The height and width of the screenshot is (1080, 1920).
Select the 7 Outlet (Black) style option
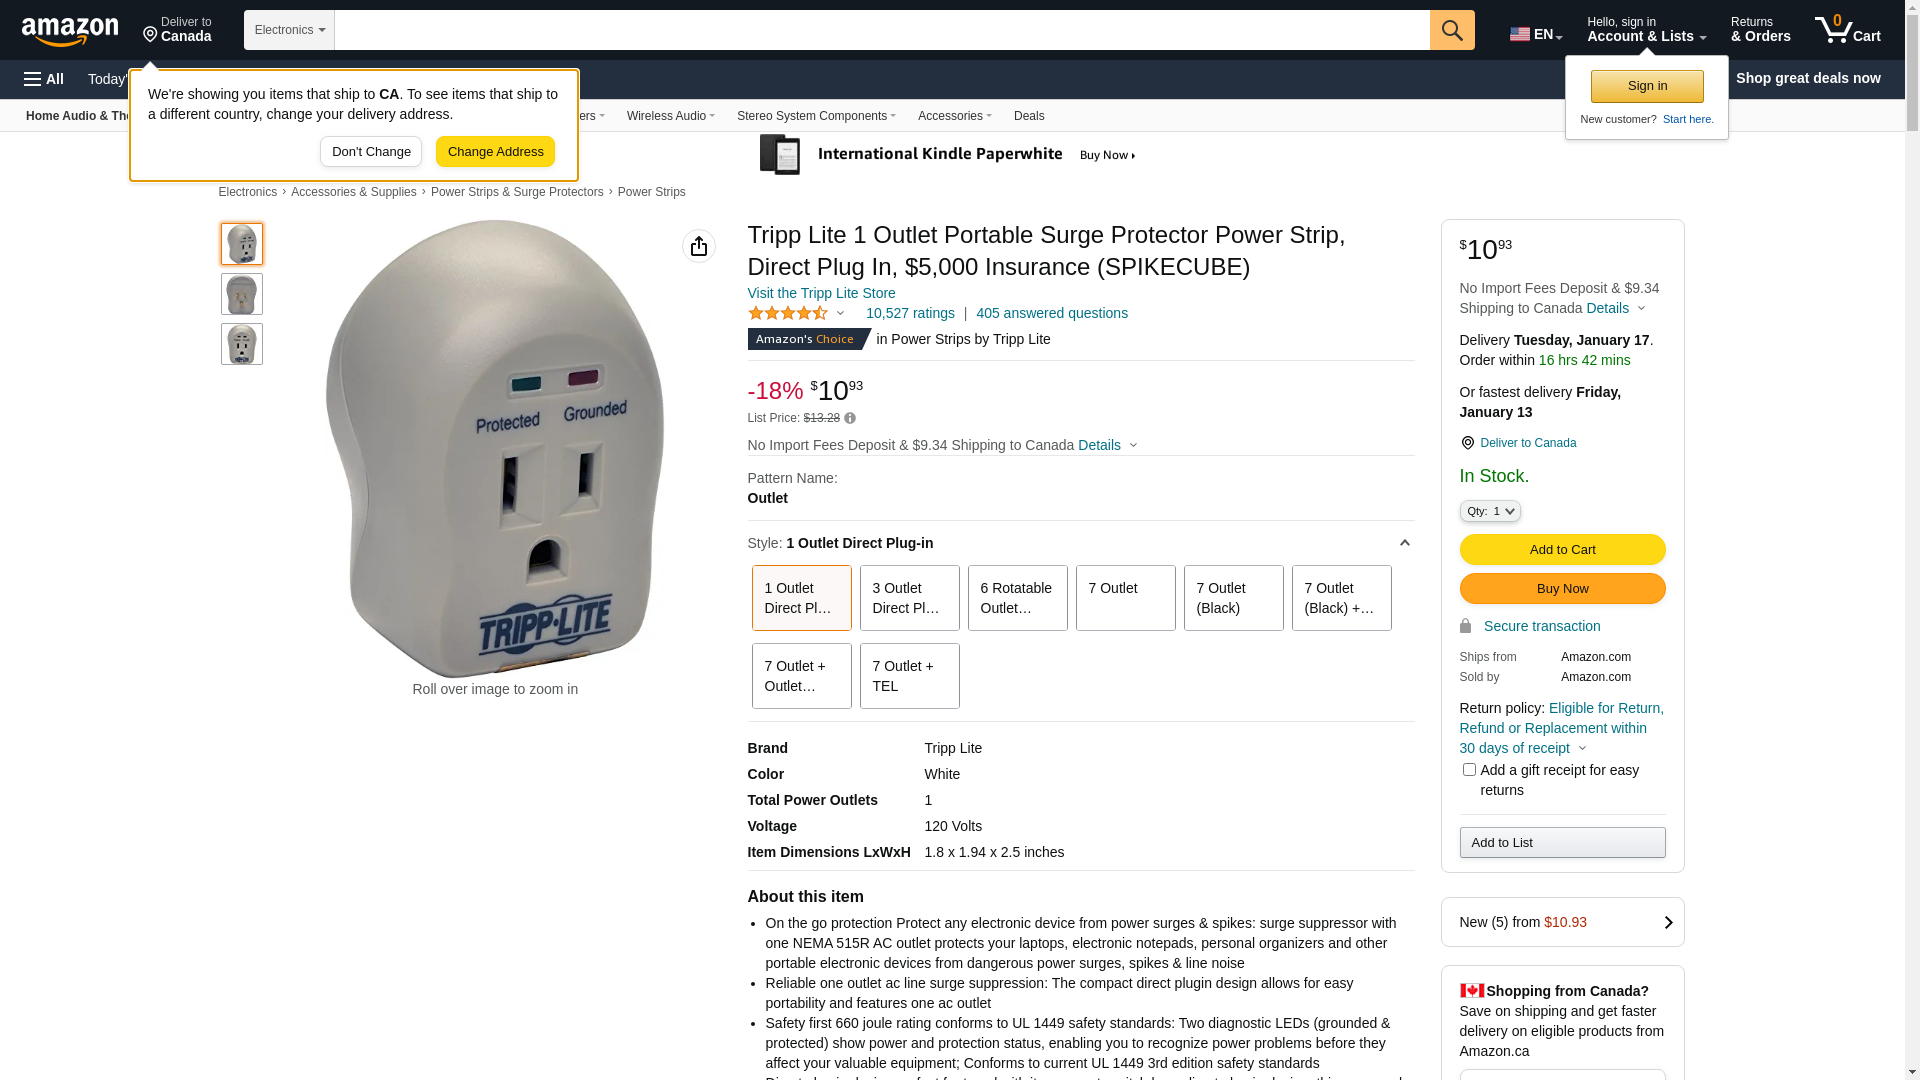(1234, 598)
